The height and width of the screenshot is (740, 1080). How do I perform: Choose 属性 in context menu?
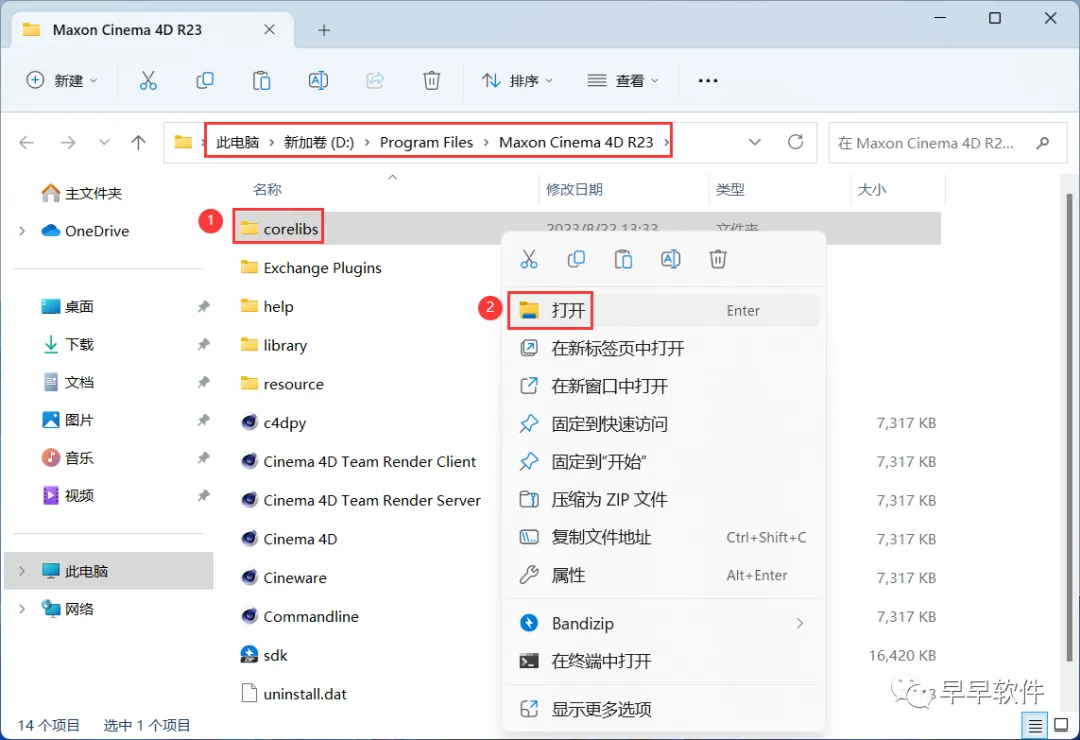665,575
